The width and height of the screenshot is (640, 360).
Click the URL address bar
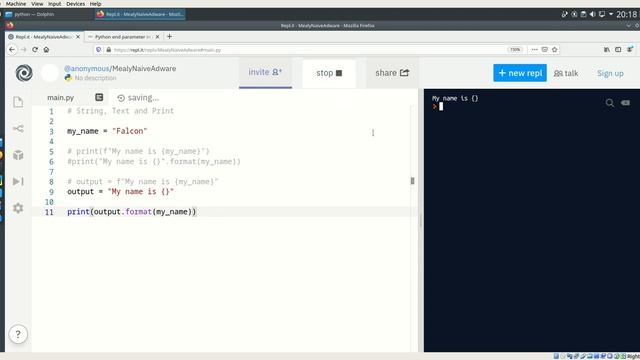point(302,49)
